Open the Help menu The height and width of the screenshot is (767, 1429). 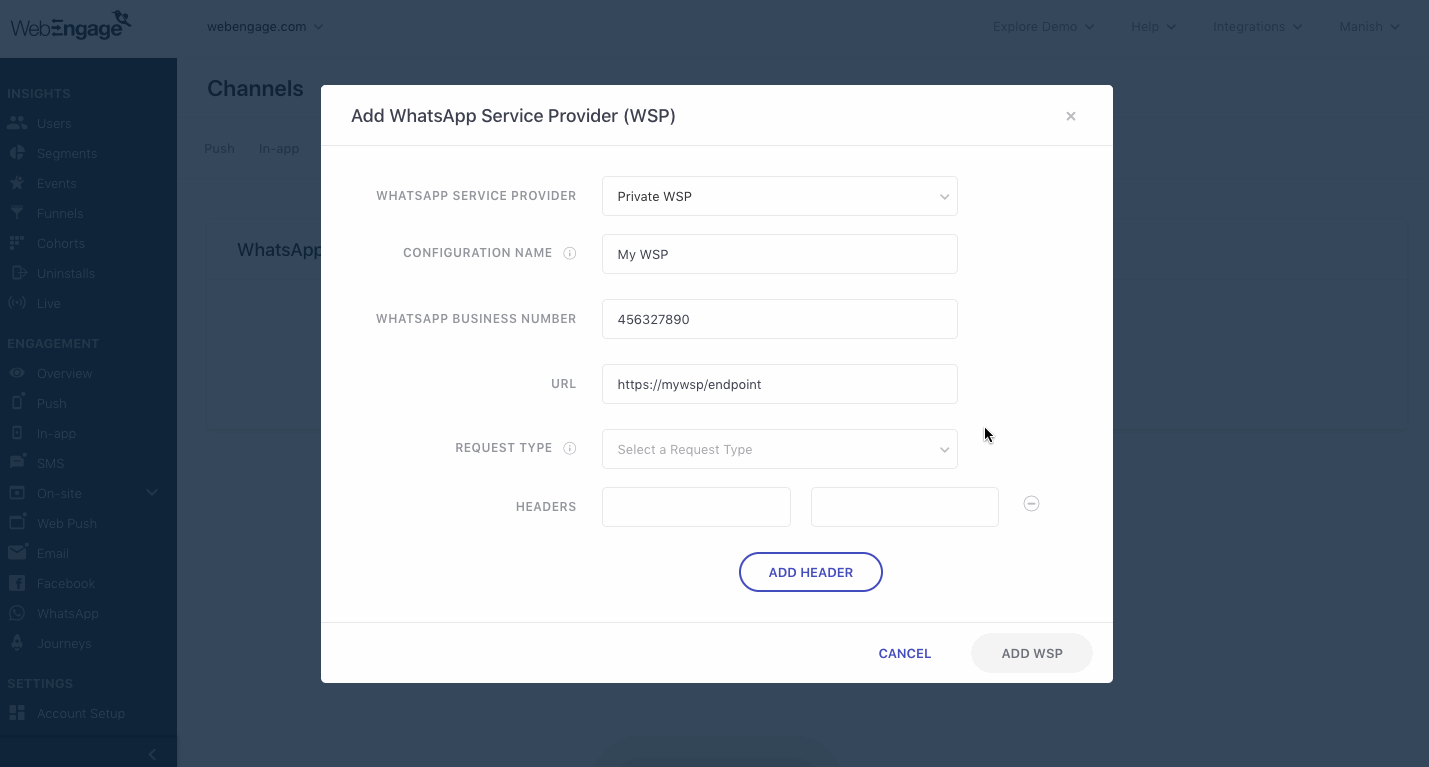click(1153, 27)
